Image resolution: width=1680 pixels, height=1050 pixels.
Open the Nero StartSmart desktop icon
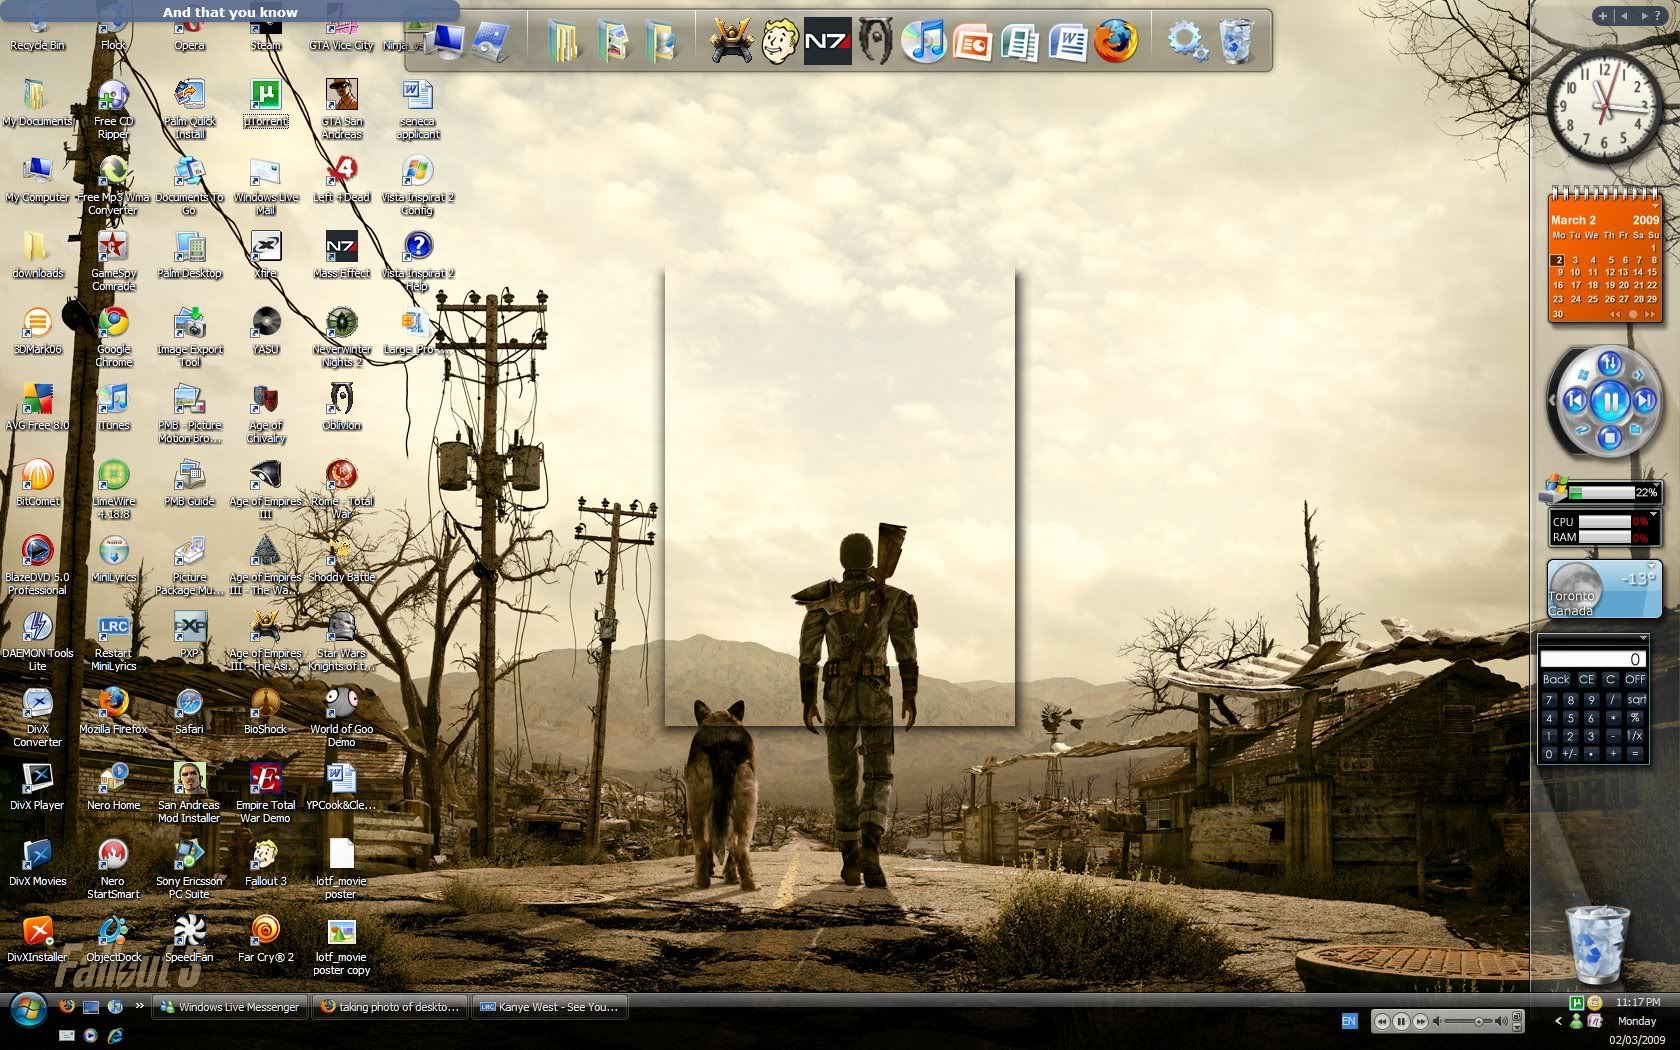coord(113,870)
